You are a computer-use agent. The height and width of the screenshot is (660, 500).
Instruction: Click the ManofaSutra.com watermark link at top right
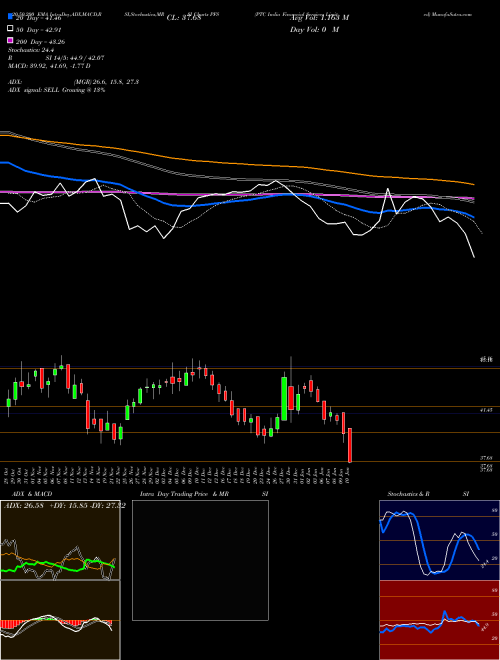(x=448, y=14)
